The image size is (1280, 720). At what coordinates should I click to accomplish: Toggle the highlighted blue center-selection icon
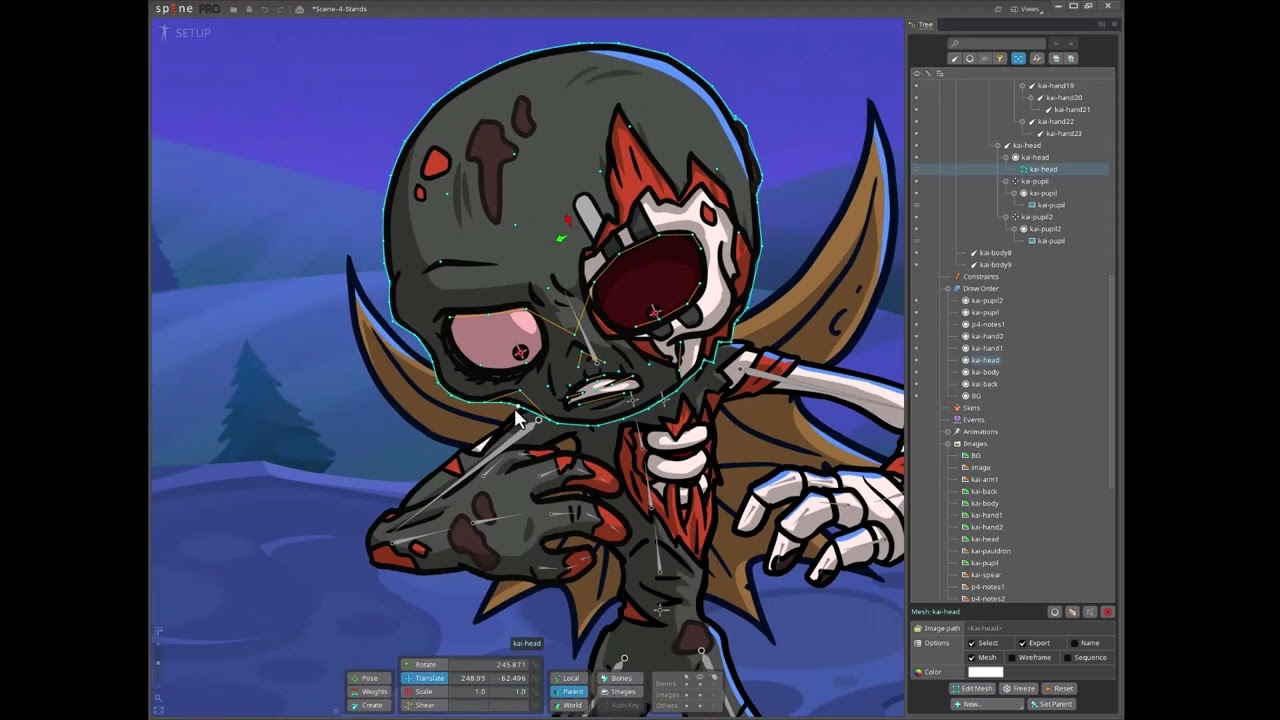[1018, 59]
